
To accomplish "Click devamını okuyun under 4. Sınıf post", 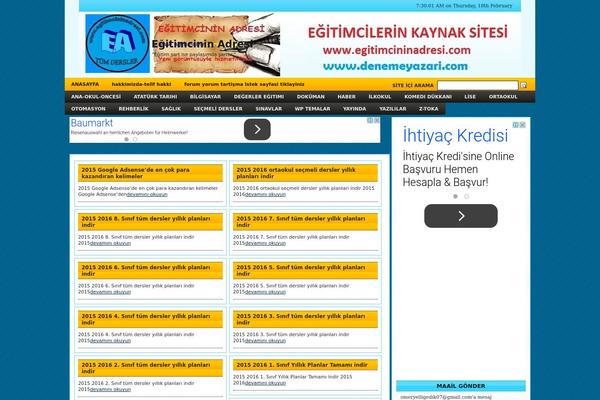I will click(x=110, y=341).
